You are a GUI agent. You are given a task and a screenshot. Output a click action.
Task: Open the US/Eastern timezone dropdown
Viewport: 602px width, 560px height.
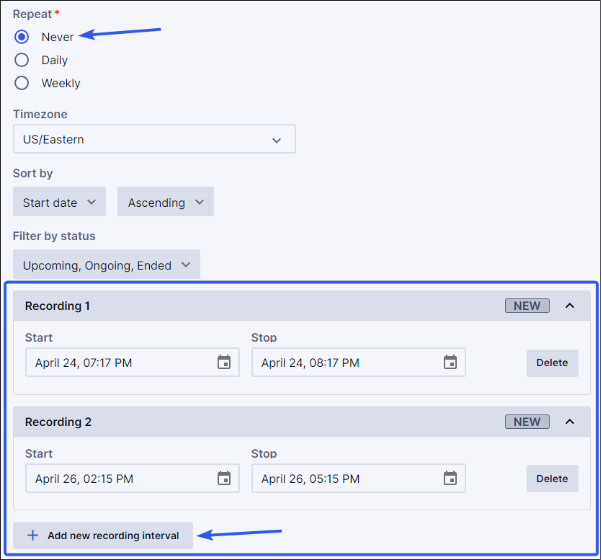coord(154,140)
